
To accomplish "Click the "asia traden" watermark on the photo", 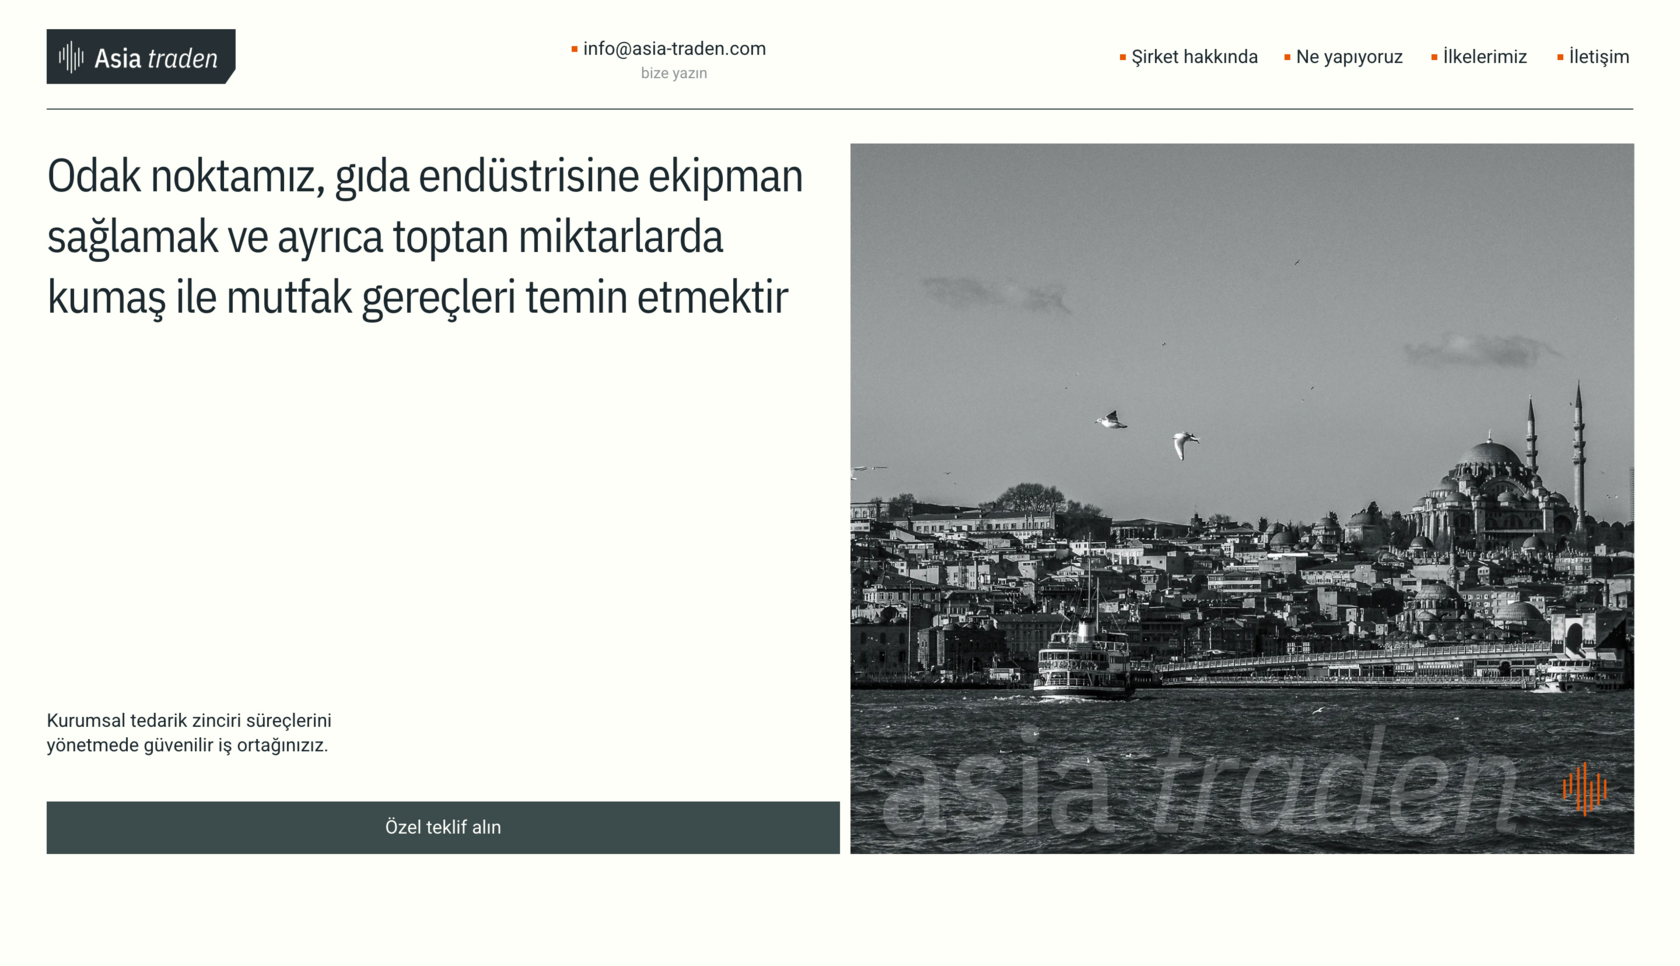I will coord(1200,785).
